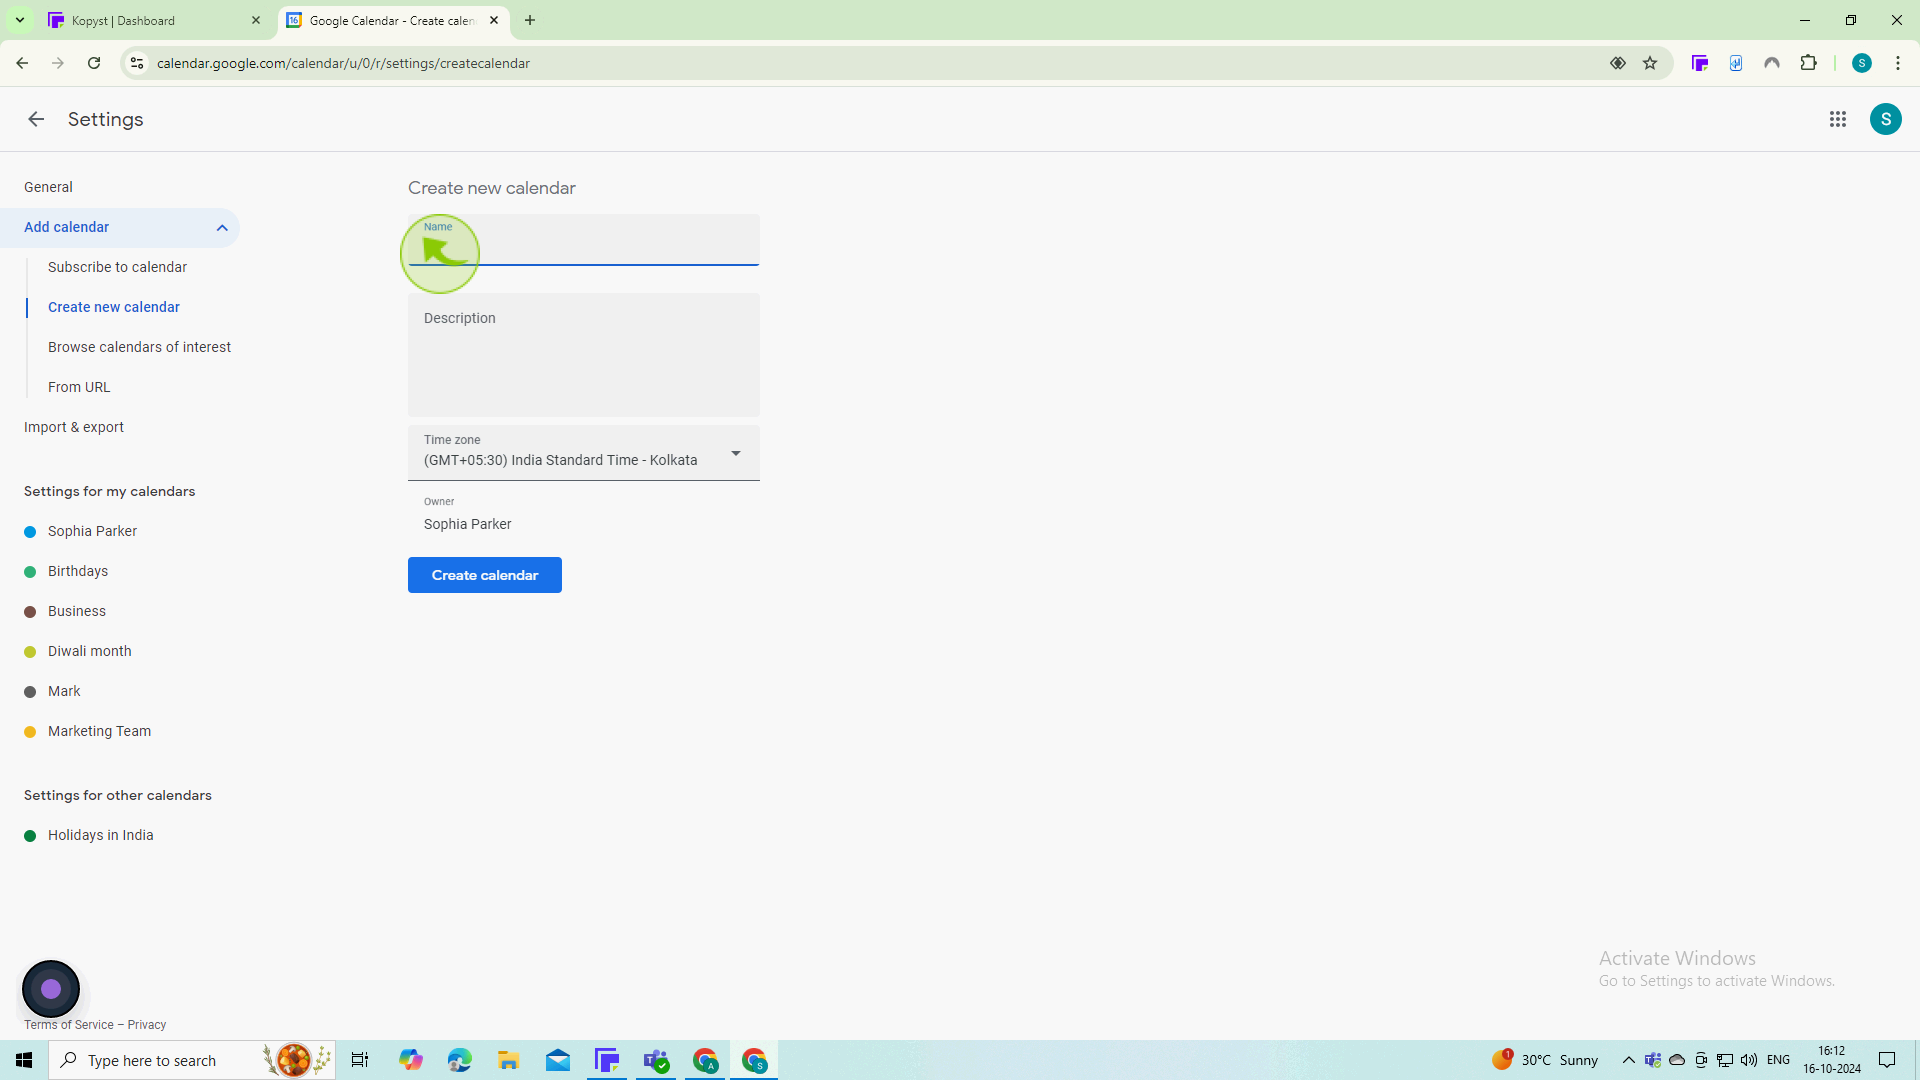Image resolution: width=1920 pixels, height=1080 pixels.
Task: Select From URL option
Action: pos(79,387)
